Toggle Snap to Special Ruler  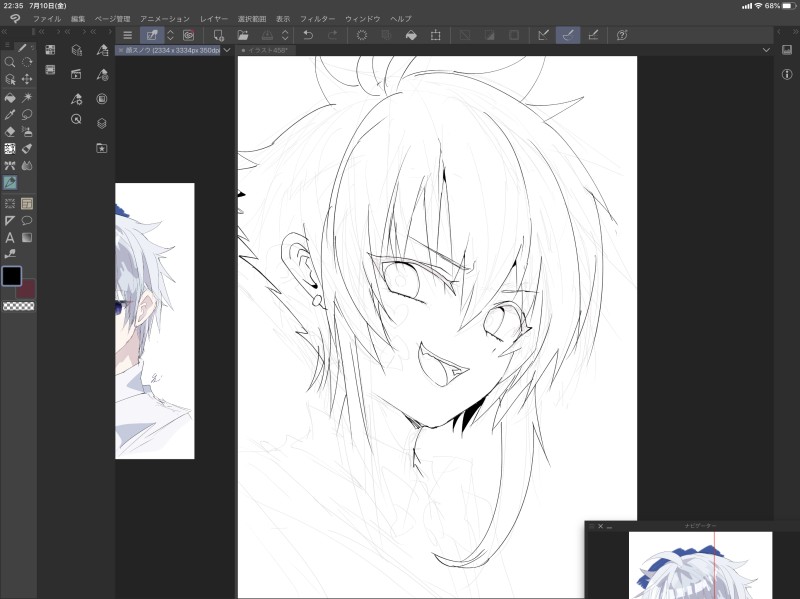568,35
